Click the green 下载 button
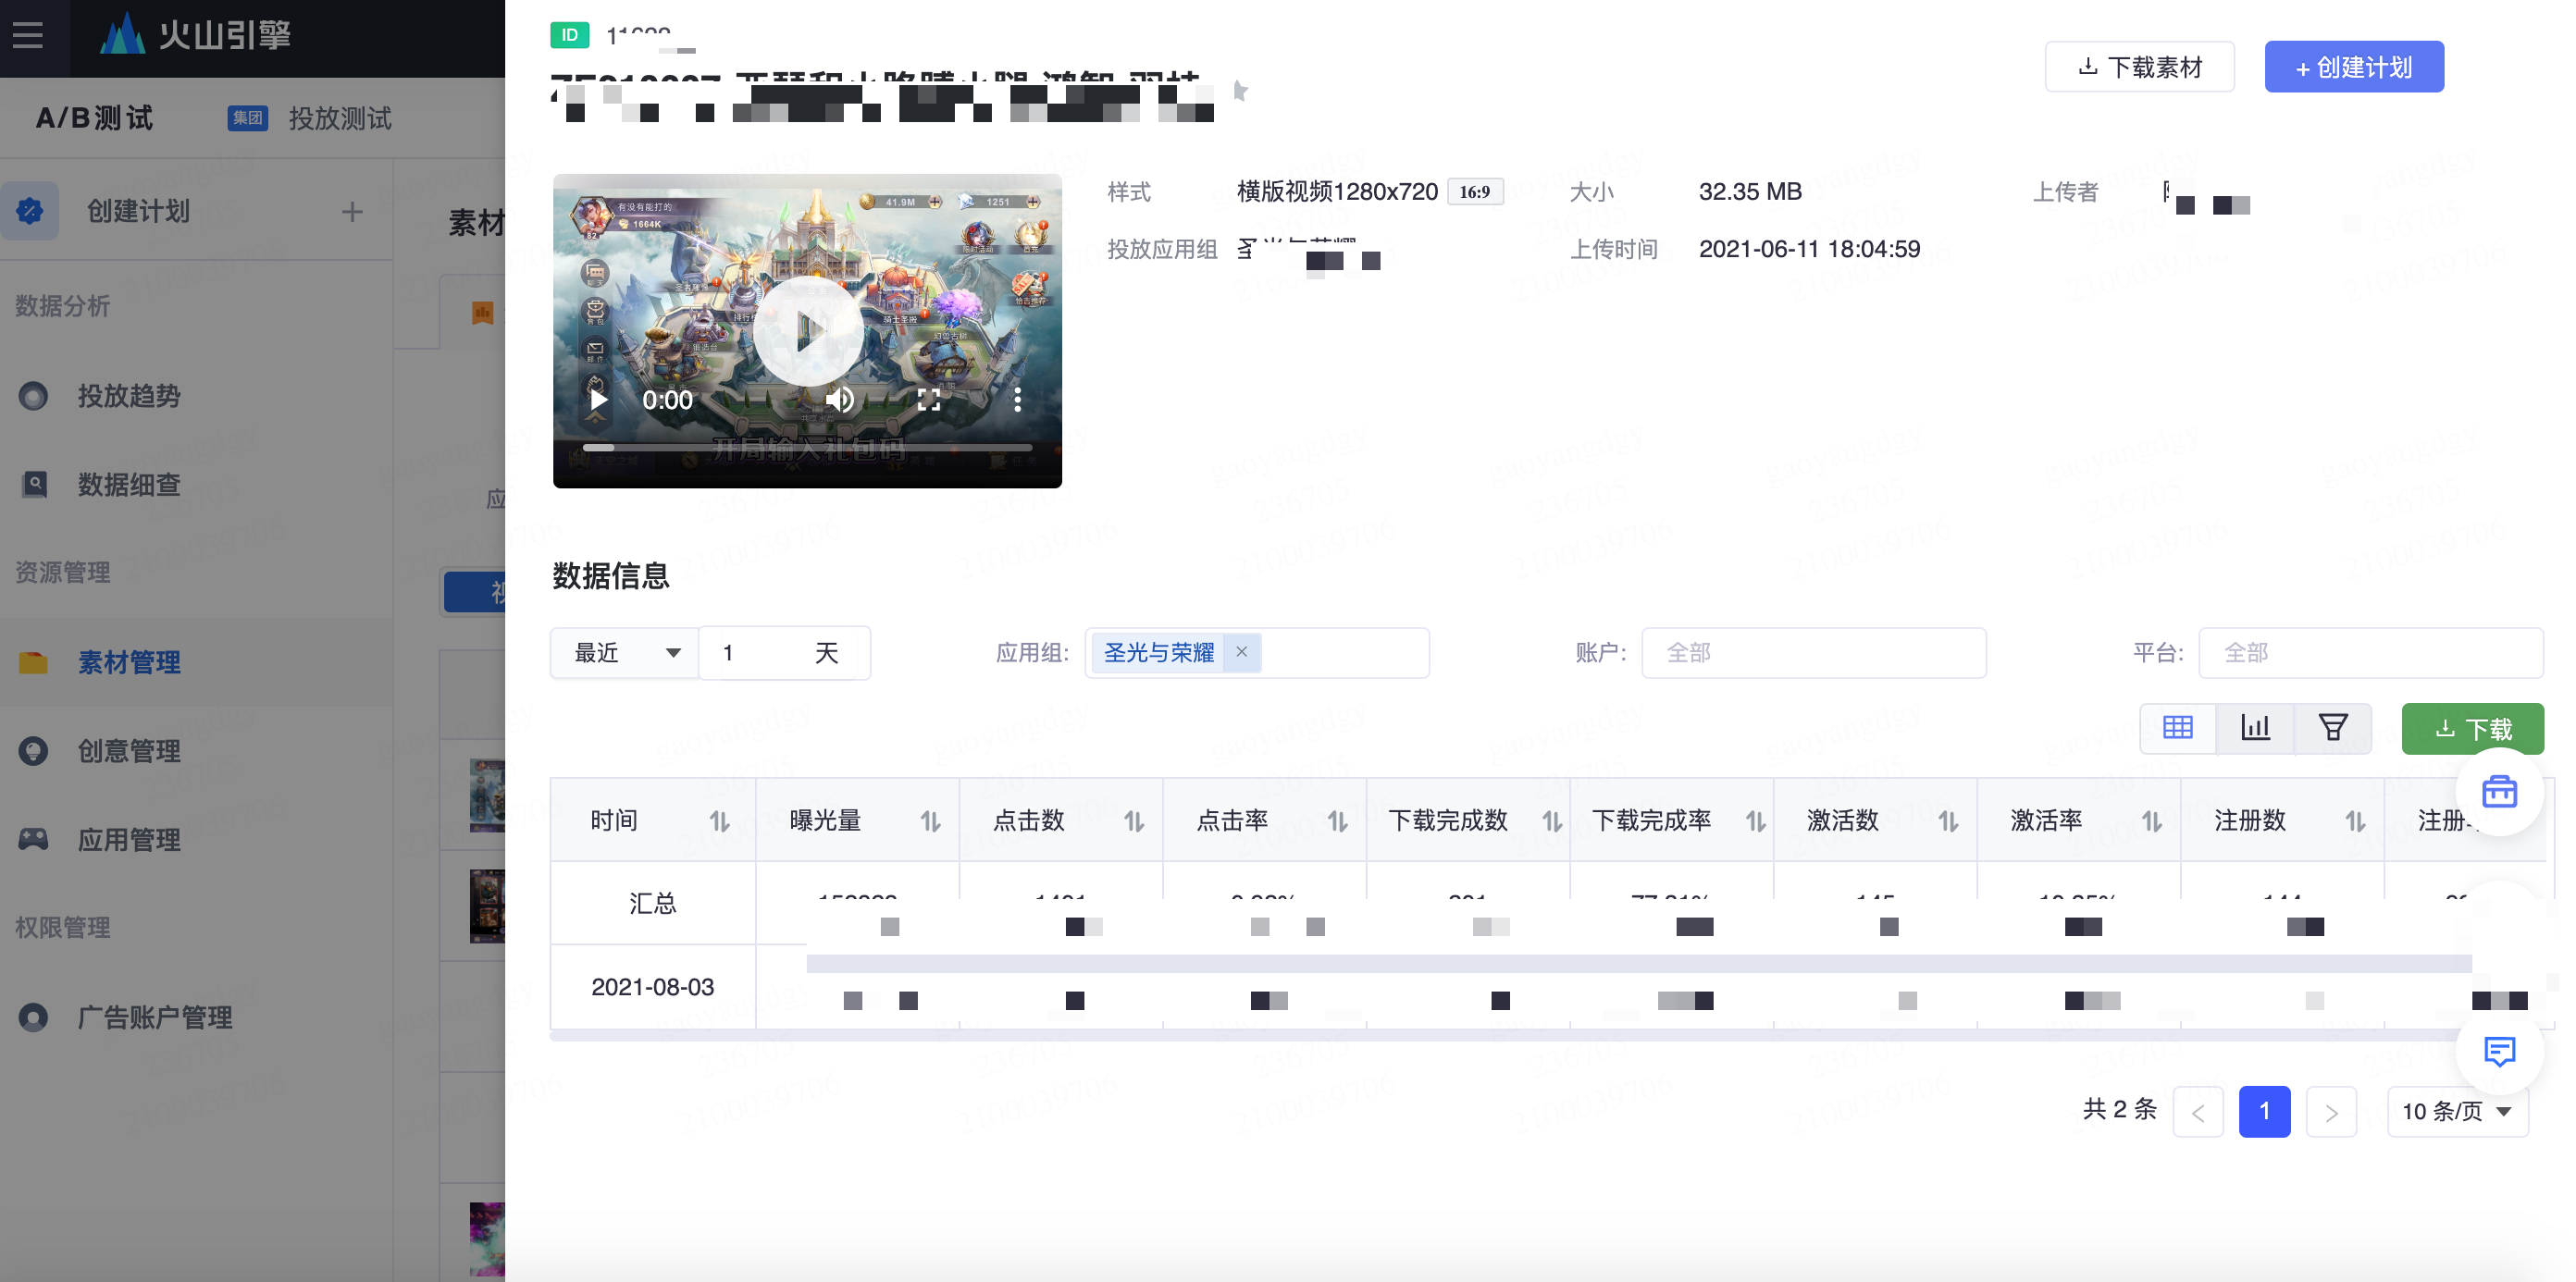Screen dimensions: 2576x1282 click(2472, 729)
